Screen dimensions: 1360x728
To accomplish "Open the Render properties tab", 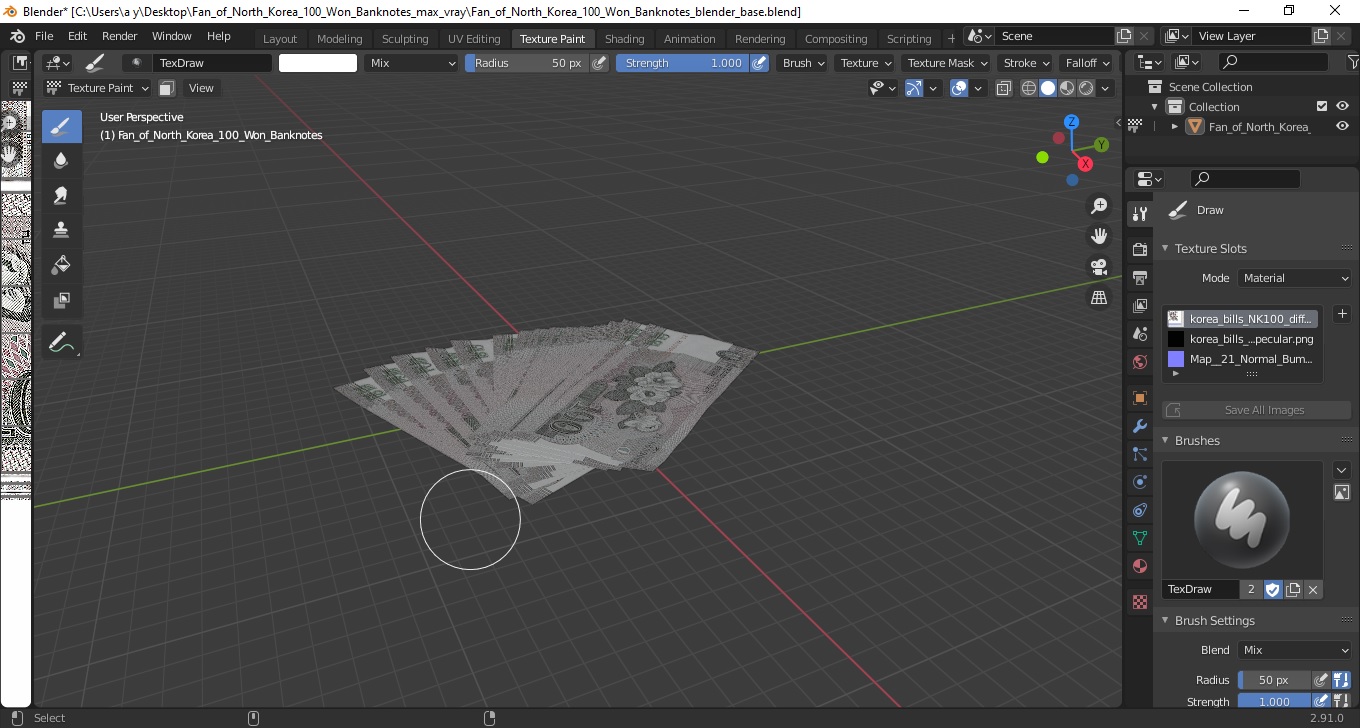I will pos(1139,248).
